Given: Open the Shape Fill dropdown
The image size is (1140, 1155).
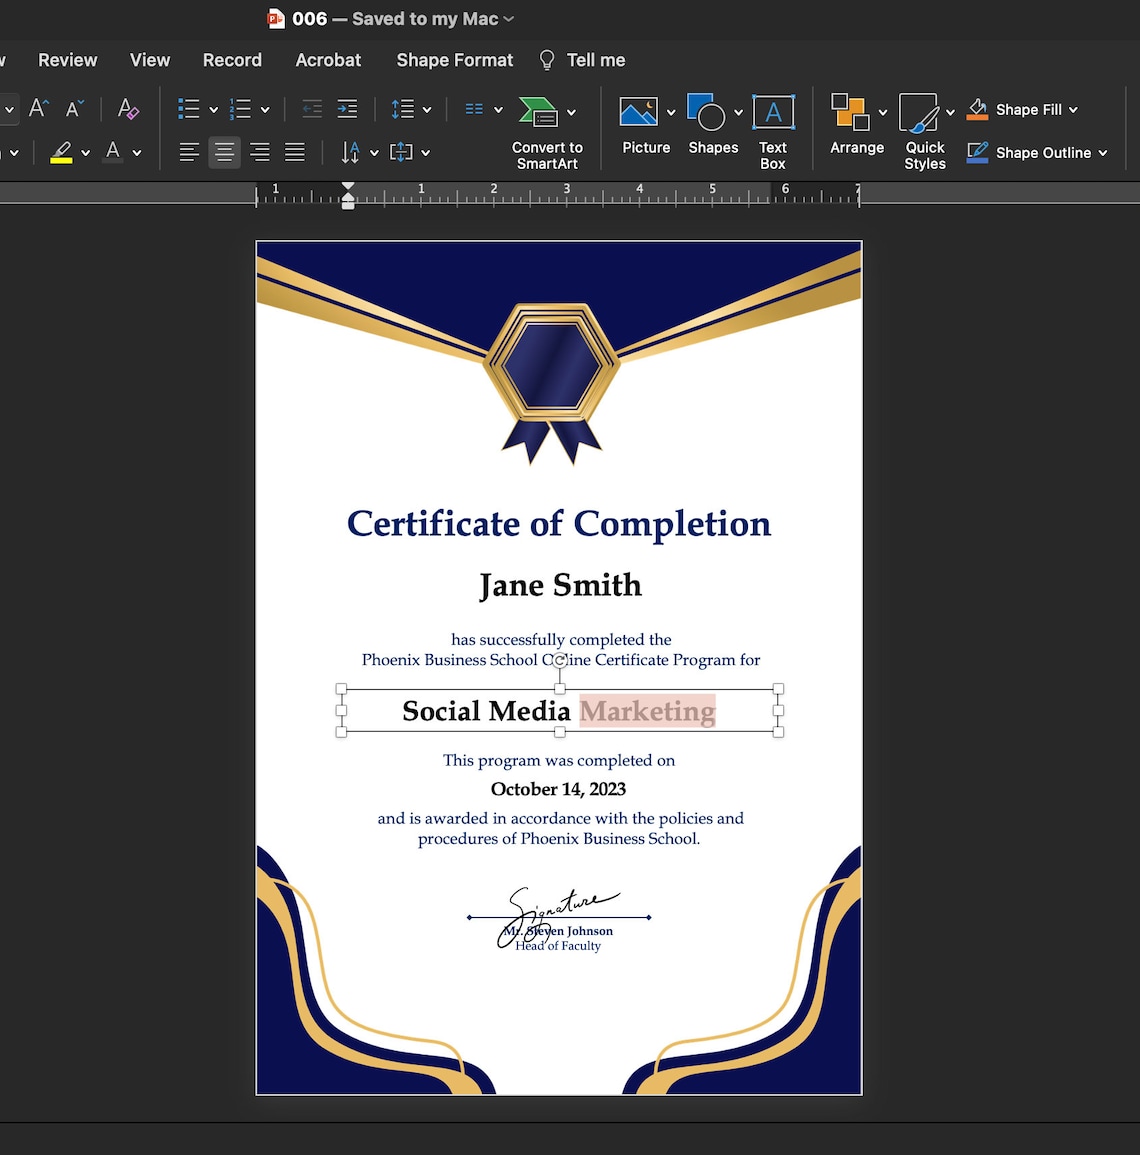Looking at the screenshot, I should click(1021, 109).
